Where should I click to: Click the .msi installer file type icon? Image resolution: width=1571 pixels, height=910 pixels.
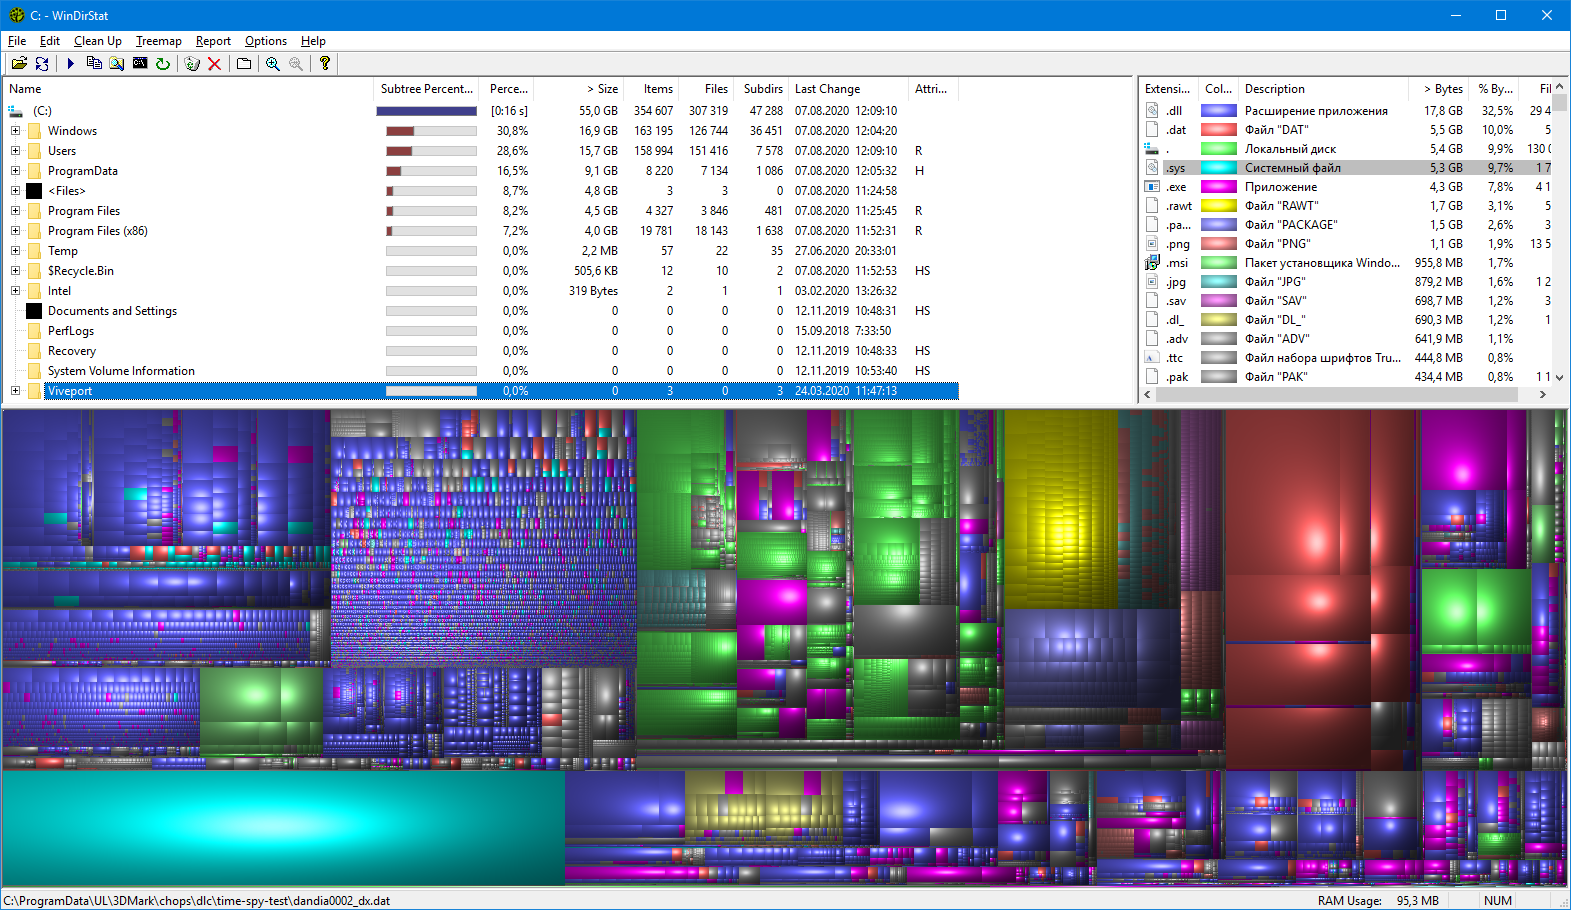click(x=1152, y=263)
